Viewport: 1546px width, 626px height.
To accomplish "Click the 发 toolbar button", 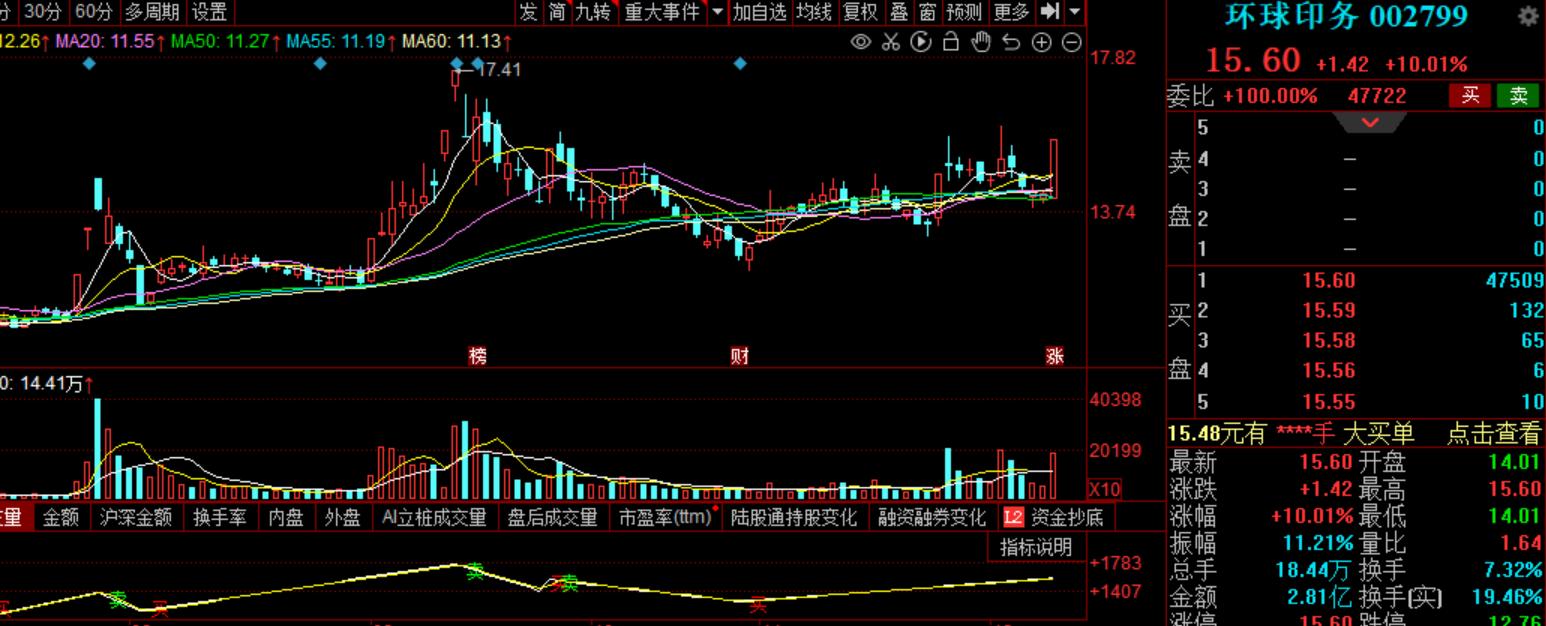I will [528, 12].
